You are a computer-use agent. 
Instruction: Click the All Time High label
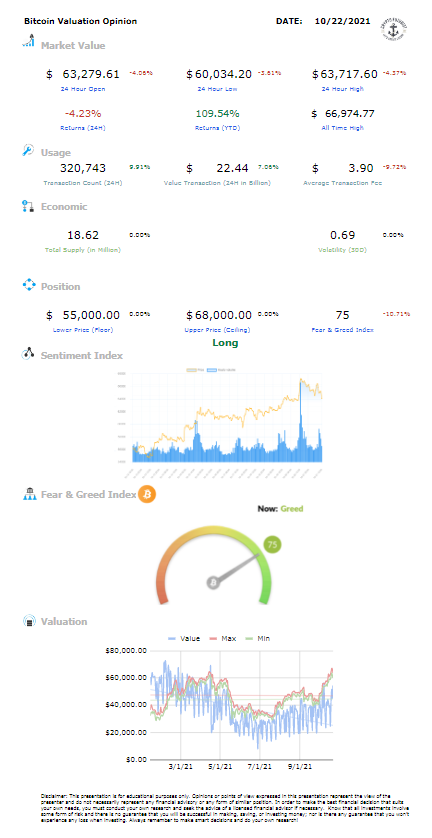click(343, 128)
